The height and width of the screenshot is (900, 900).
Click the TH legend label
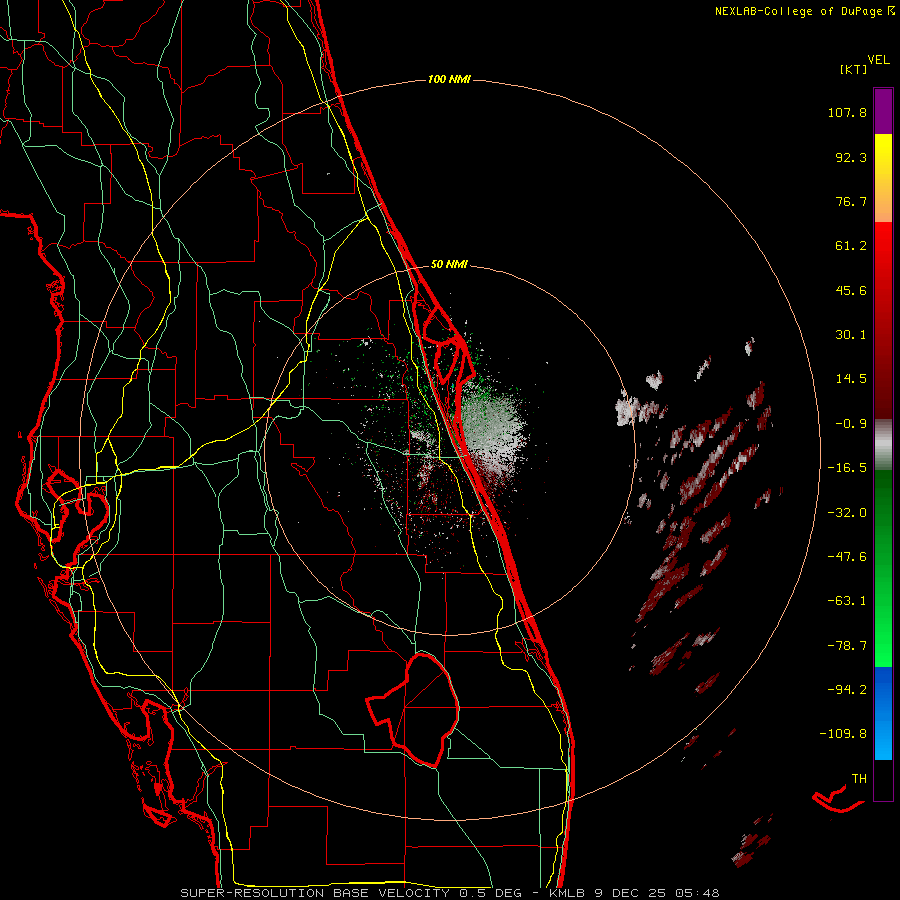tap(859, 779)
